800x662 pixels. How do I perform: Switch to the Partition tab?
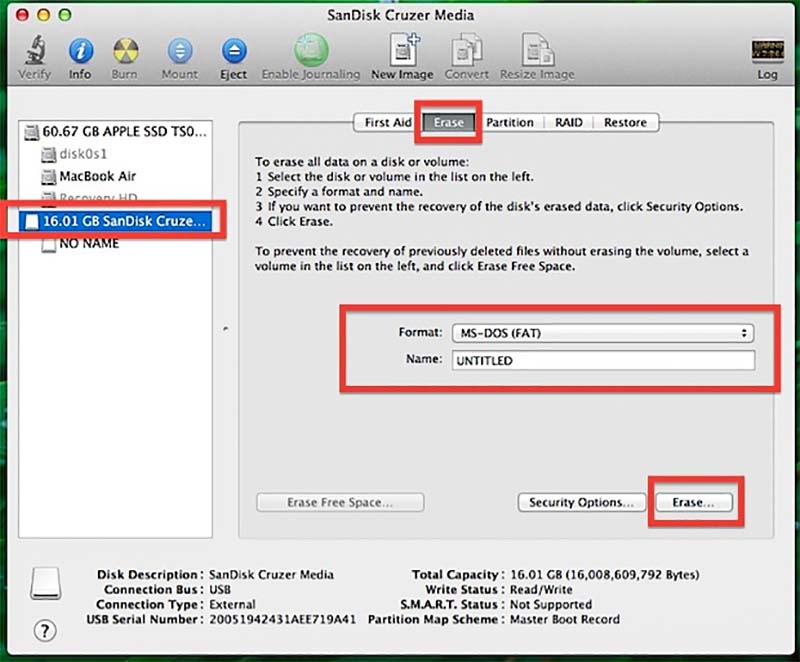510,122
